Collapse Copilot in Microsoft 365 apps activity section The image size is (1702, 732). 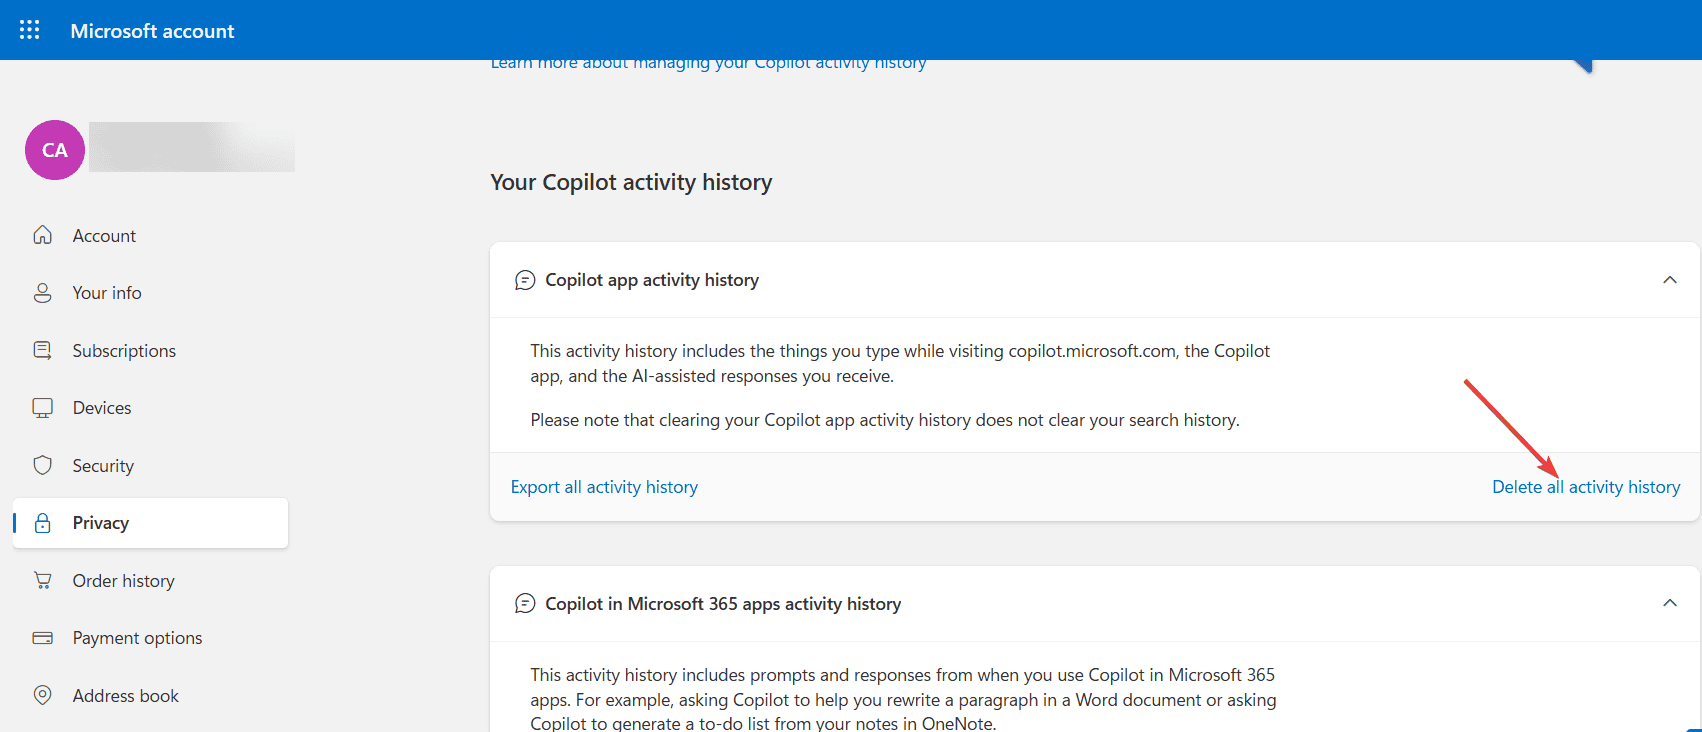1670,603
